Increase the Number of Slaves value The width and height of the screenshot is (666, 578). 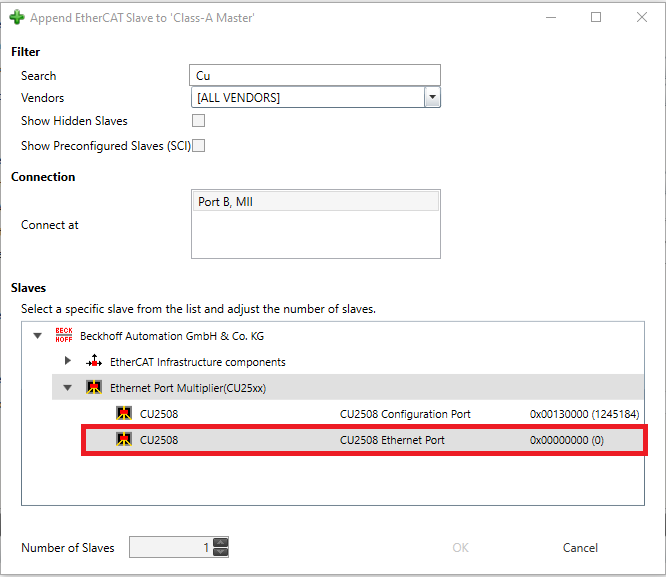coord(220,543)
